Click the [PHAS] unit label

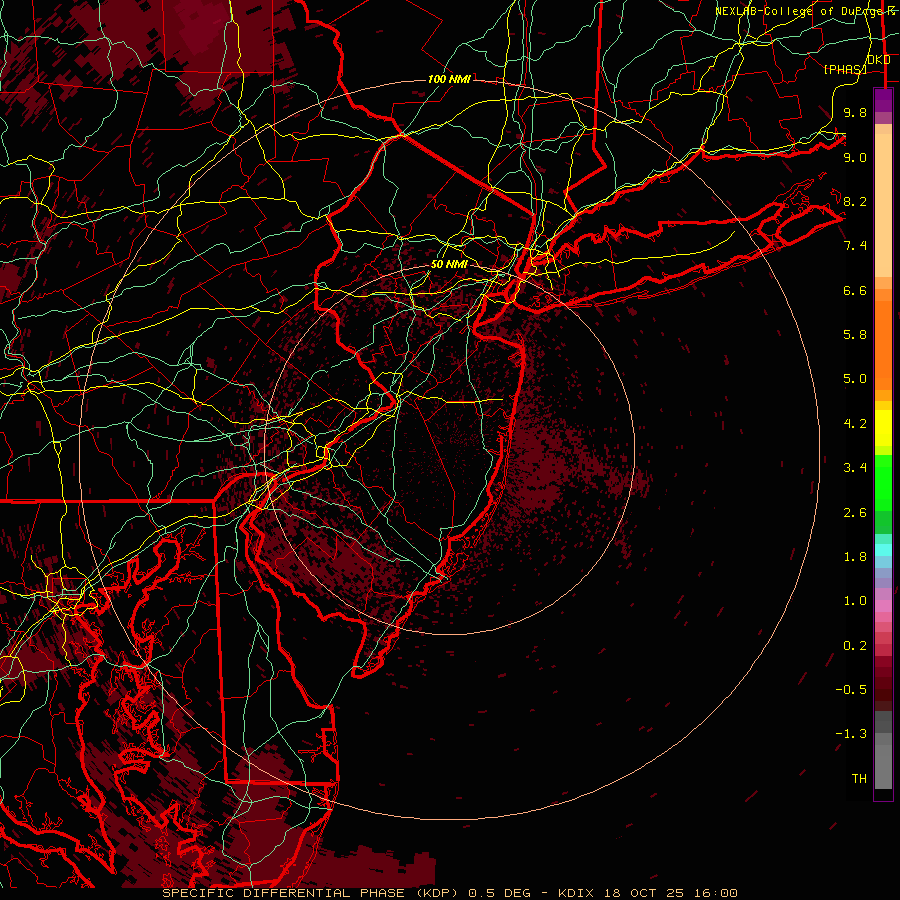[x=845, y=69]
